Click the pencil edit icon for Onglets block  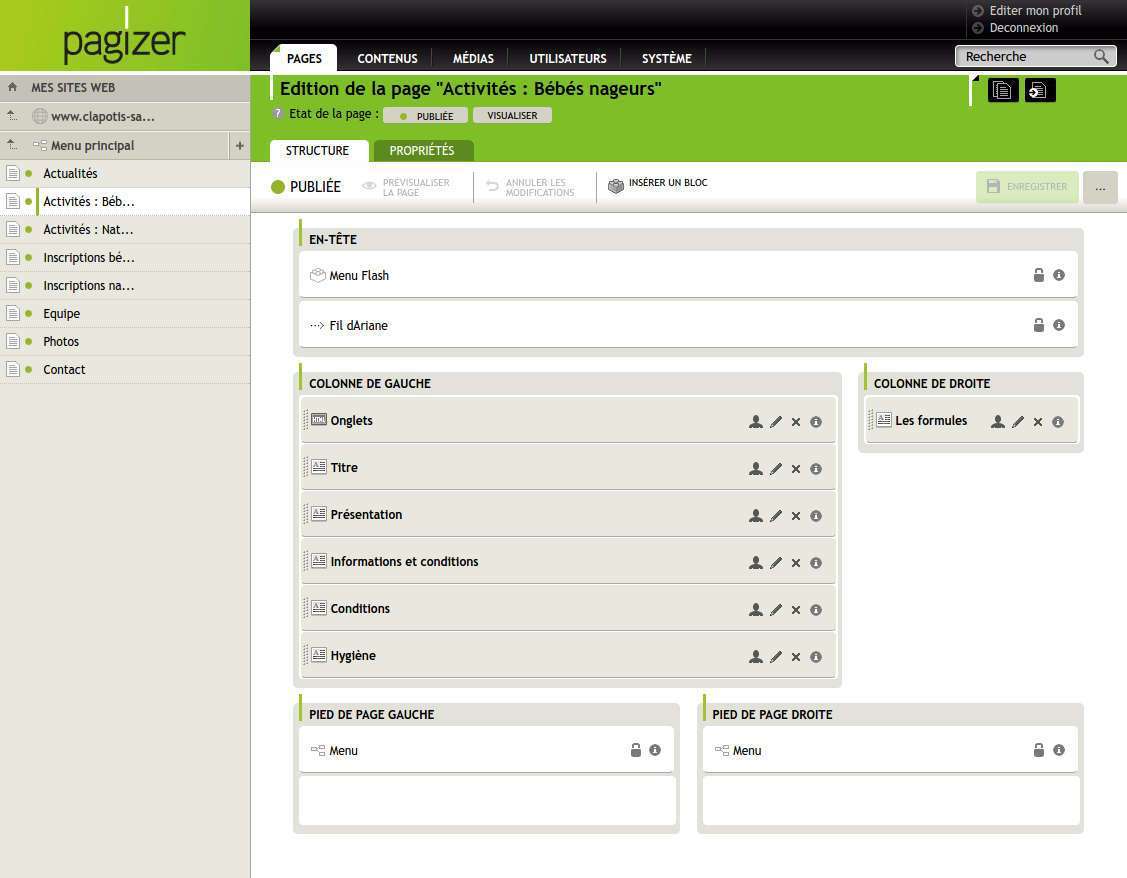tap(776, 422)
